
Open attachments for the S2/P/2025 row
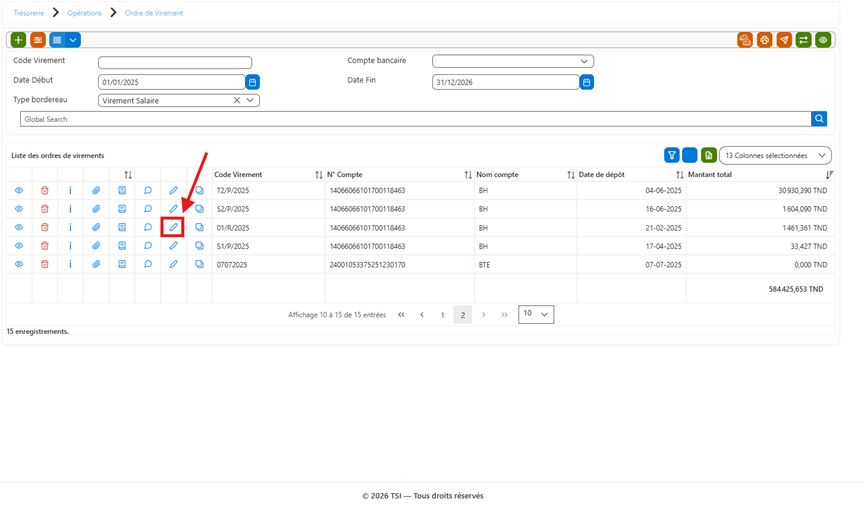point(96,209)
